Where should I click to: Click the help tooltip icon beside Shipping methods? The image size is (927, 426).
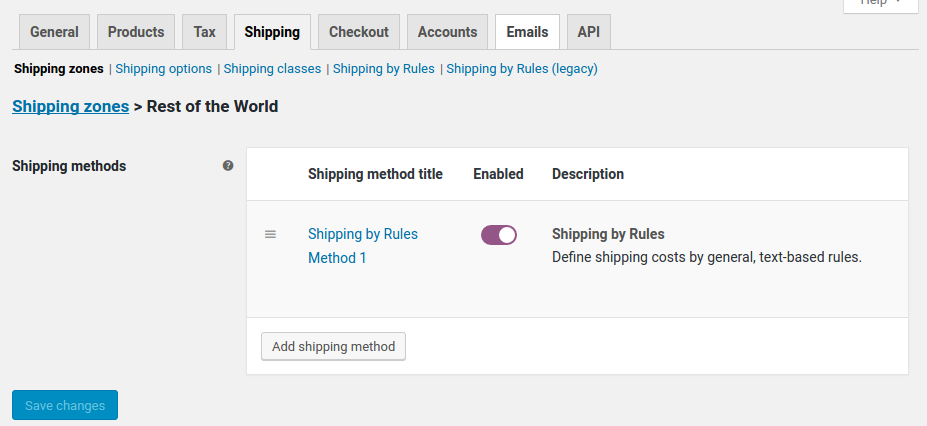pos(228,166)
